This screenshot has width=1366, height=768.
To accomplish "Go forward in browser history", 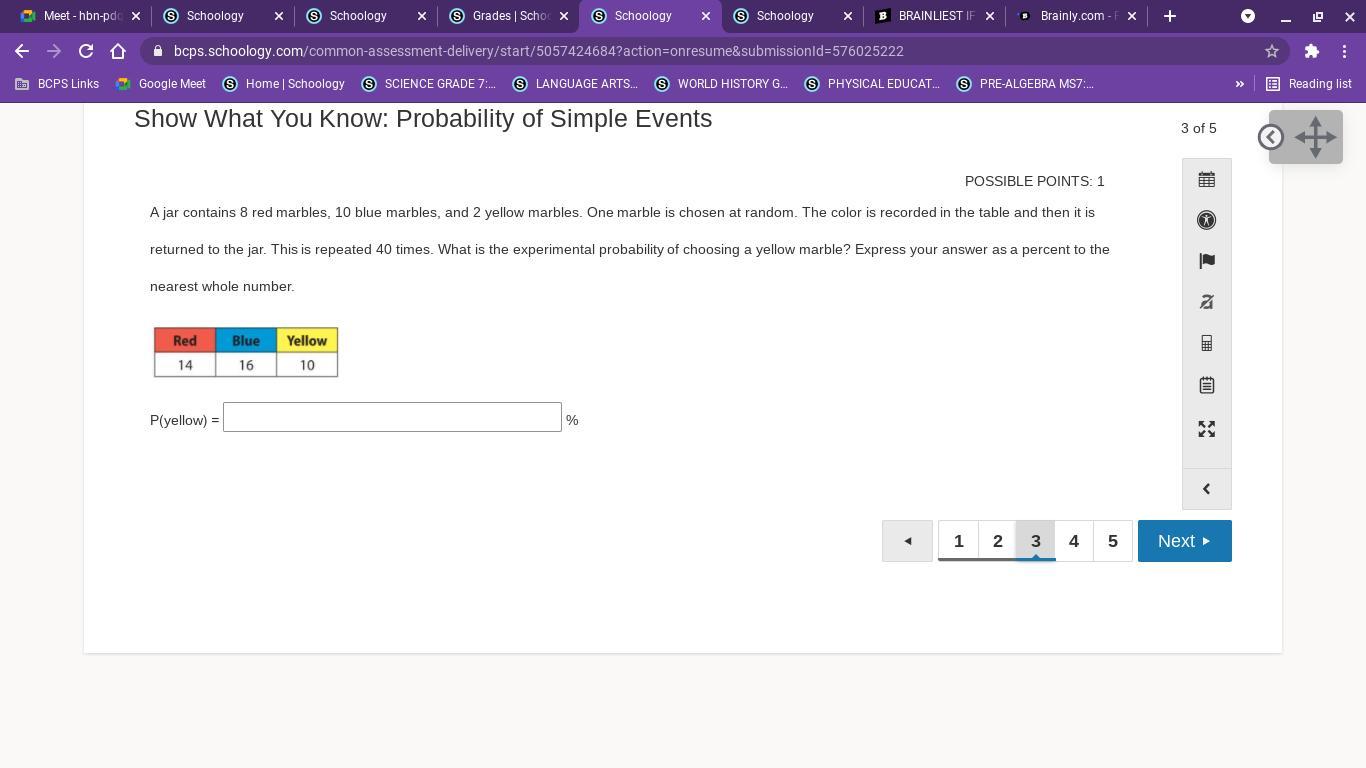I will tap(54, 51).
